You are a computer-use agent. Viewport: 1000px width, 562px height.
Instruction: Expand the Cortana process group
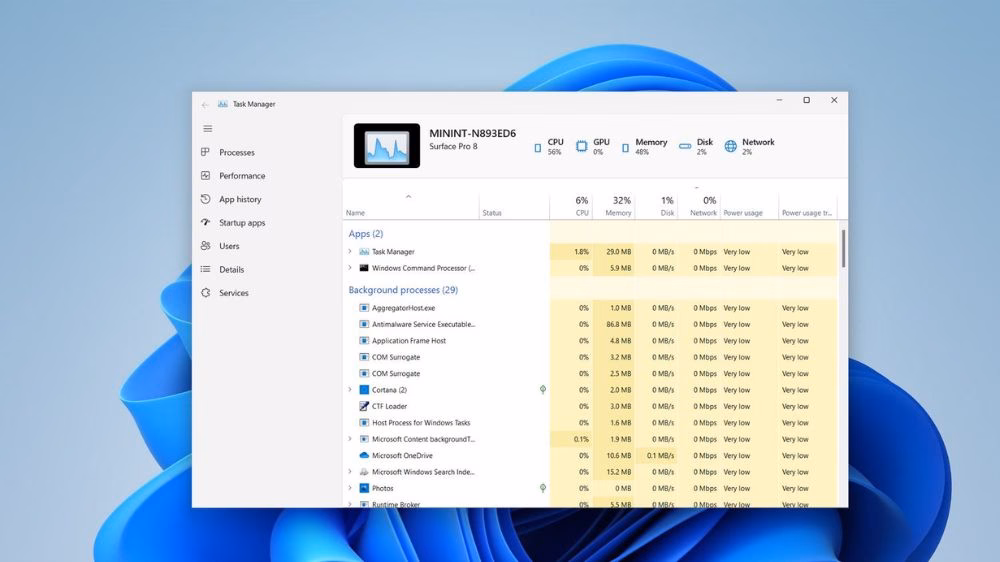coord(350,390)
